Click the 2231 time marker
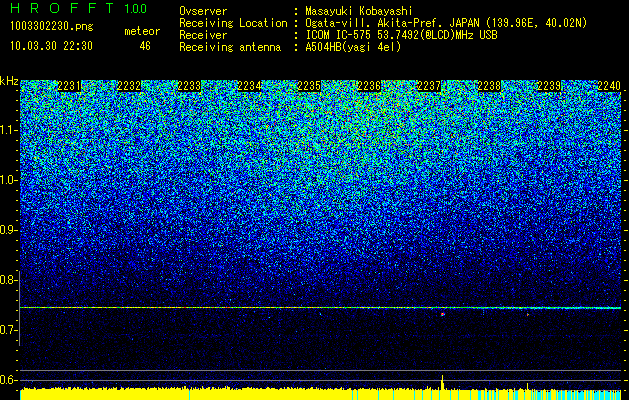Viewport: 629px width, 400px height. (x=69, y=86)
